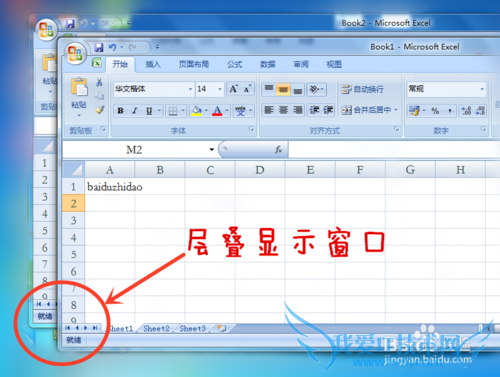Switch to the 页面布局 ribbon tab

click(x=194, y=64)
